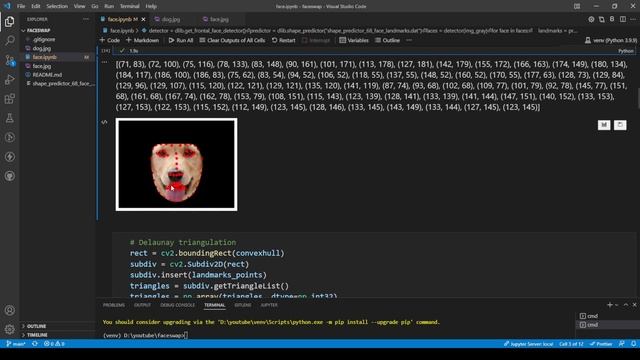The image size is (640, 360).
Task: Open the Explorer view in activity bar
Action: pyautogui.click(x=9, y=22)
